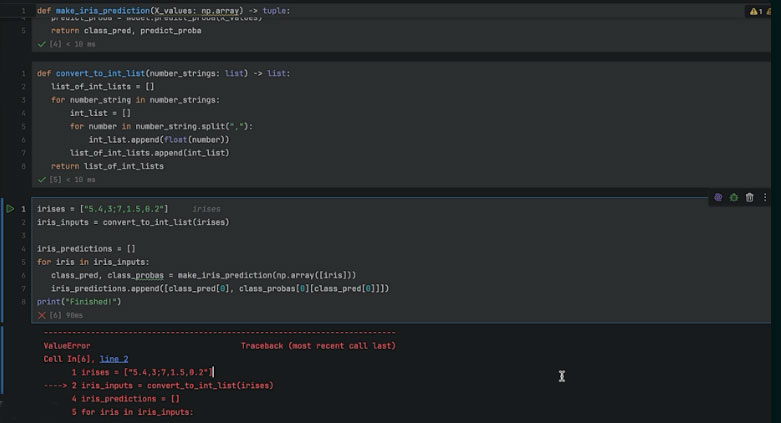Viewport: 781px width, 423px height.
Task: Place cursor on the print("Finished!") line
Action: [78, 301]
